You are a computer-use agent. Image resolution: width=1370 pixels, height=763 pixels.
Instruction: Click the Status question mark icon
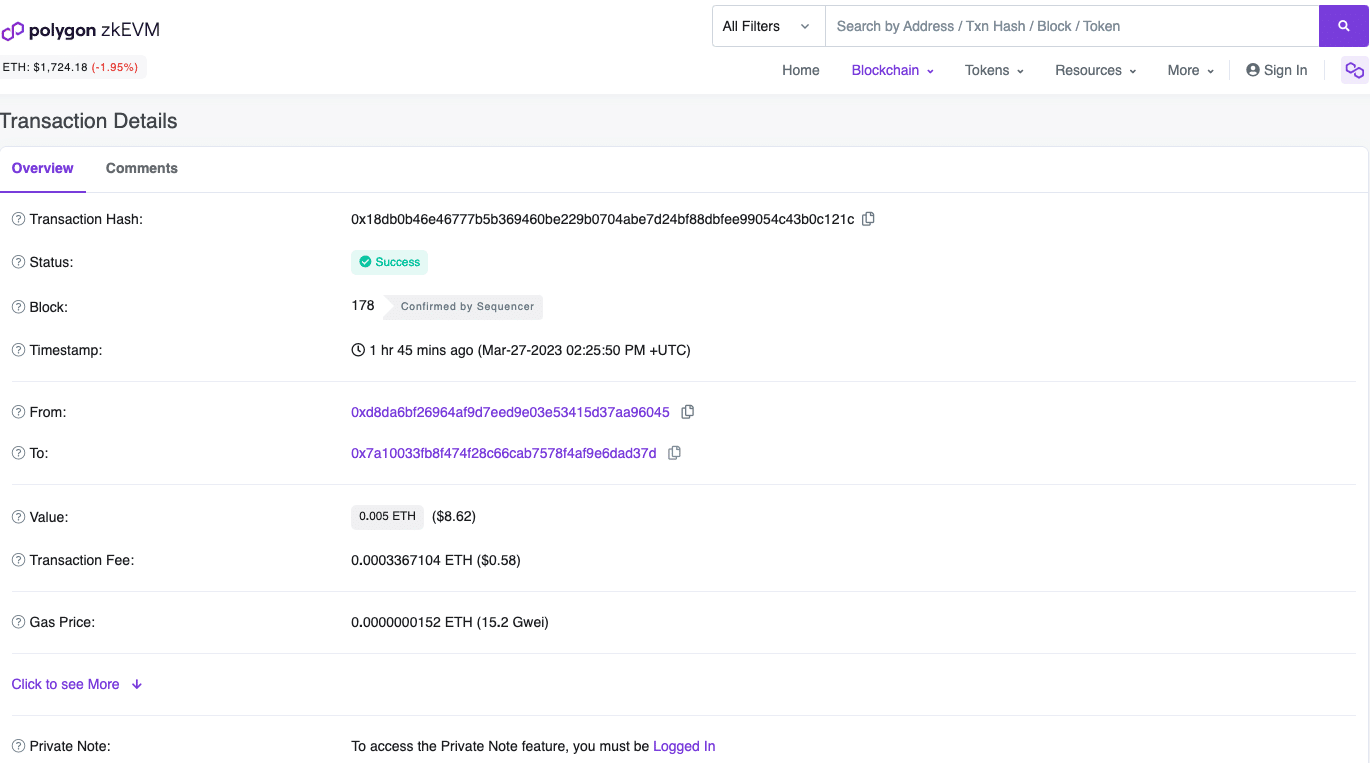(x=16, y=262)
